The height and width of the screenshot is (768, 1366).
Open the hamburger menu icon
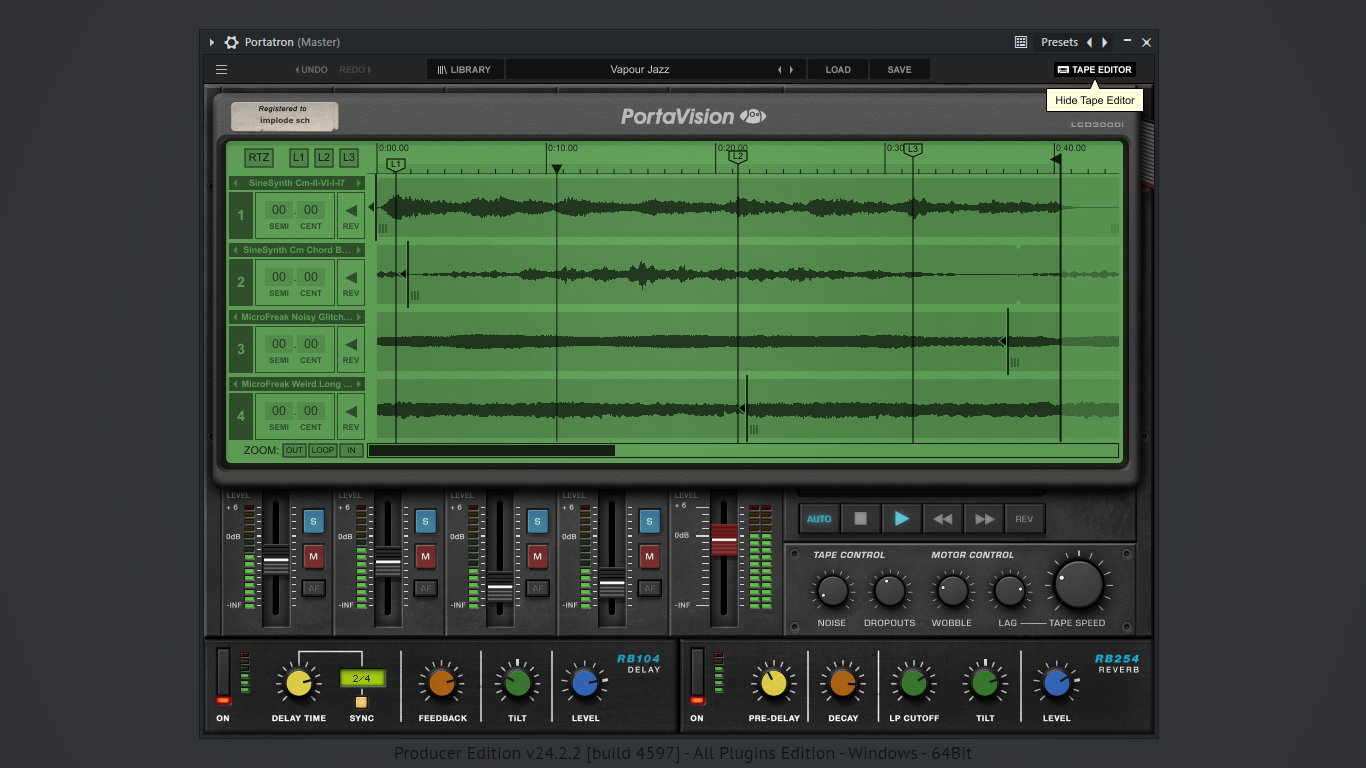click(222, 70)
